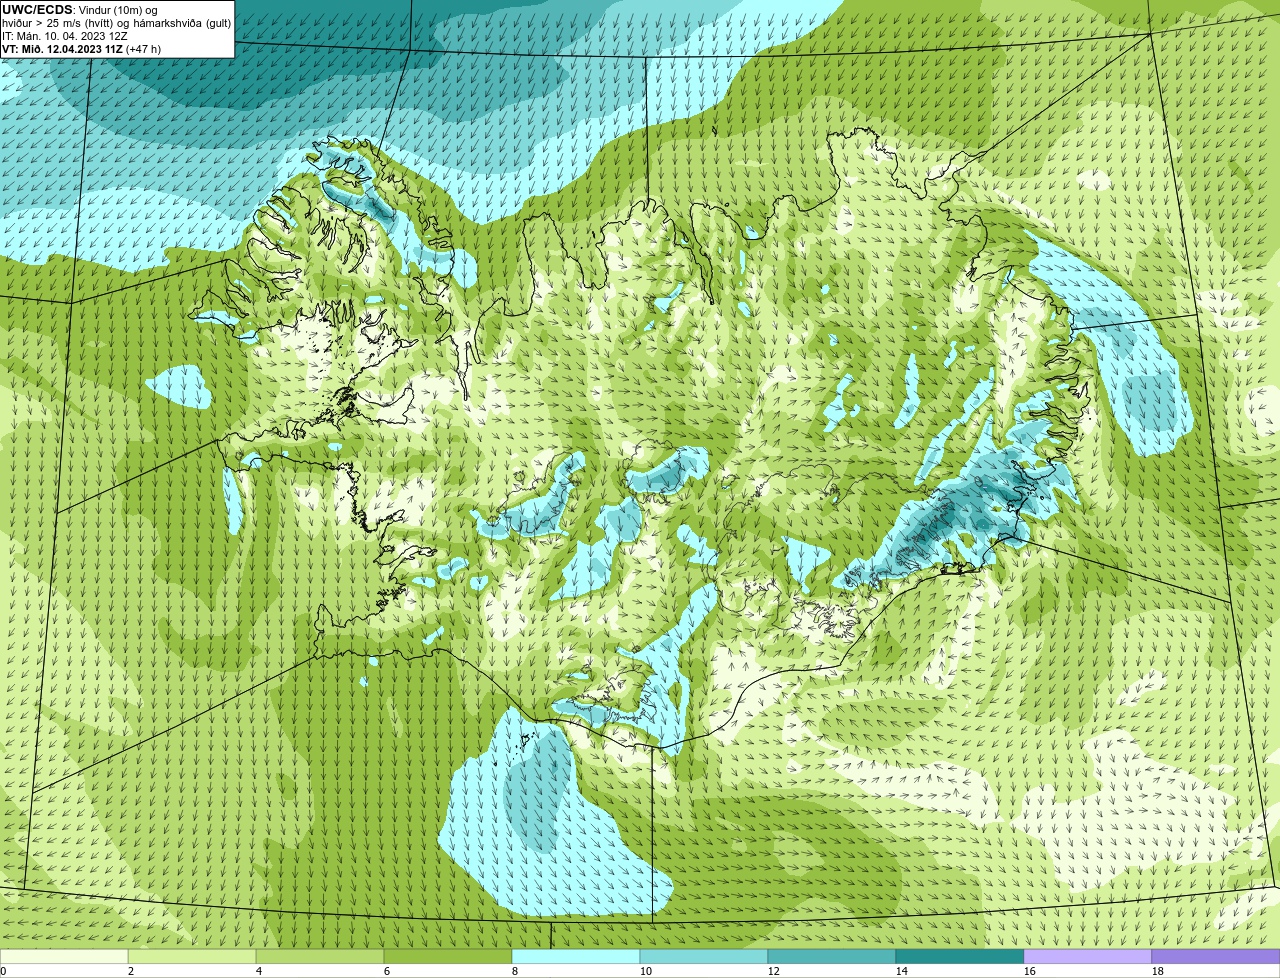Click the light cyan 8–10 m/s legend swatch

point(576,957)
